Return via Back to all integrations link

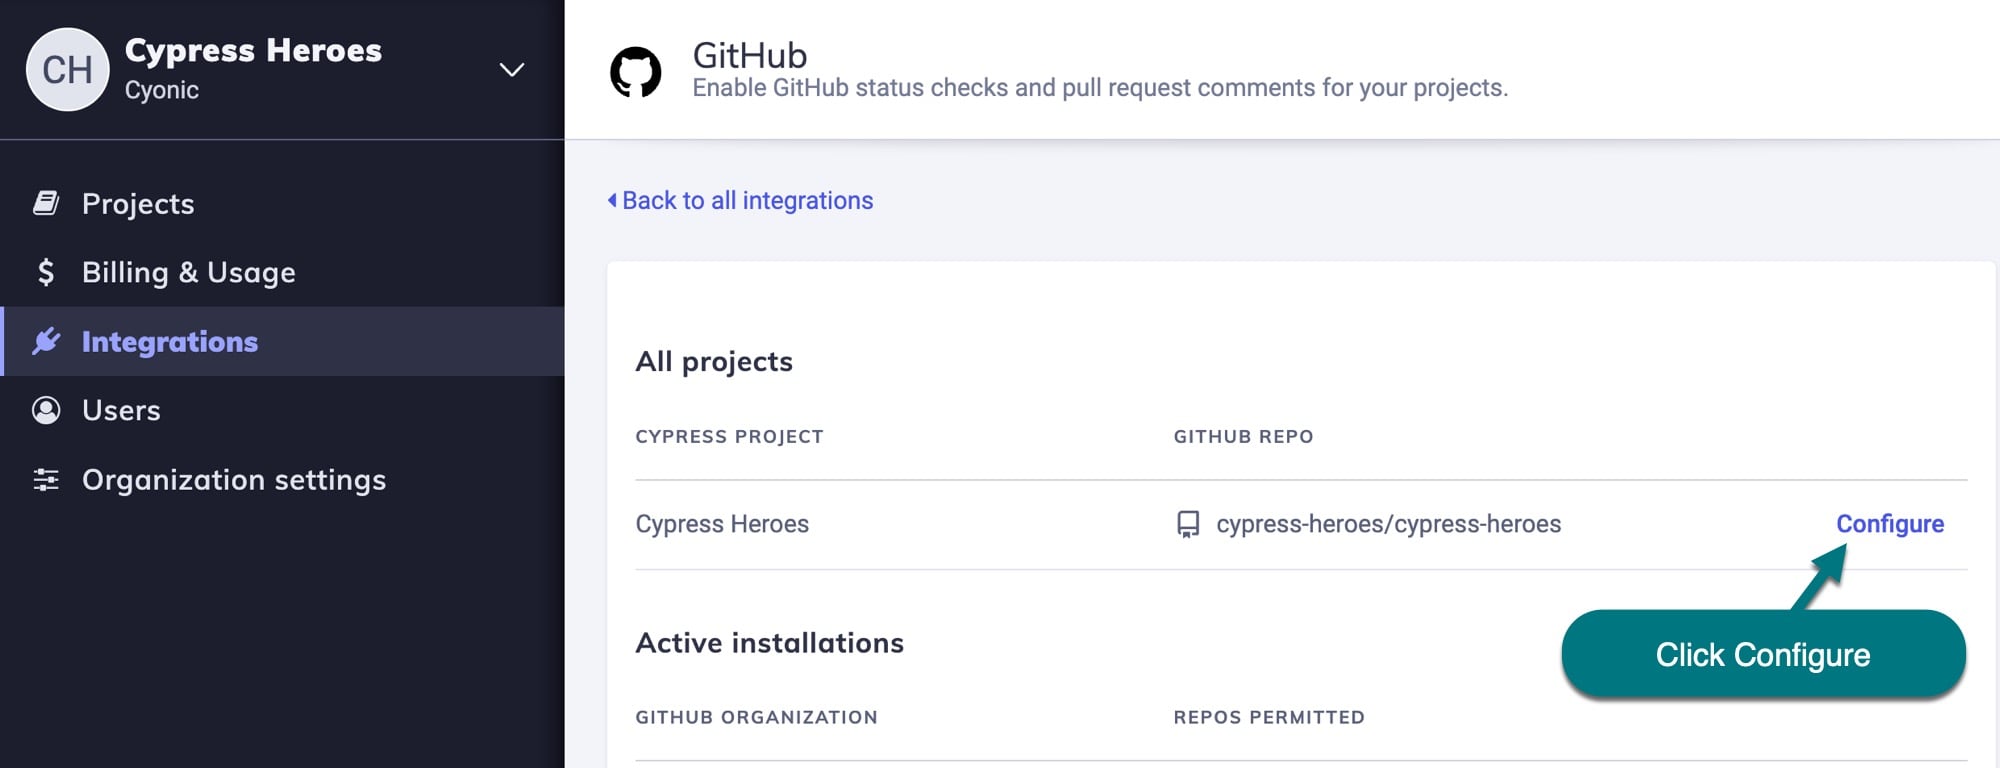coord(747,200)
